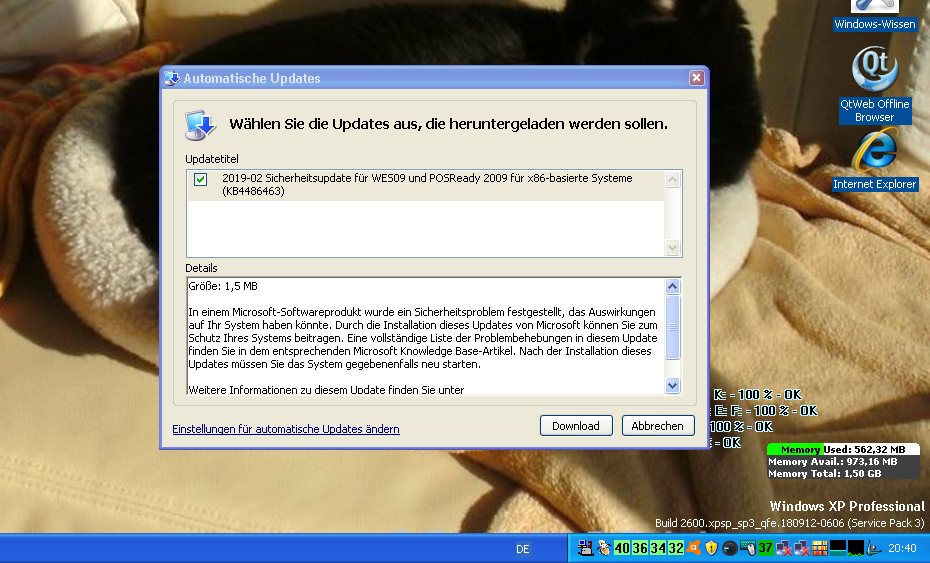This screenshot has width=930, height=563.
Task: Click the temperature 40 tray icon
Action: tap(622, 548)
